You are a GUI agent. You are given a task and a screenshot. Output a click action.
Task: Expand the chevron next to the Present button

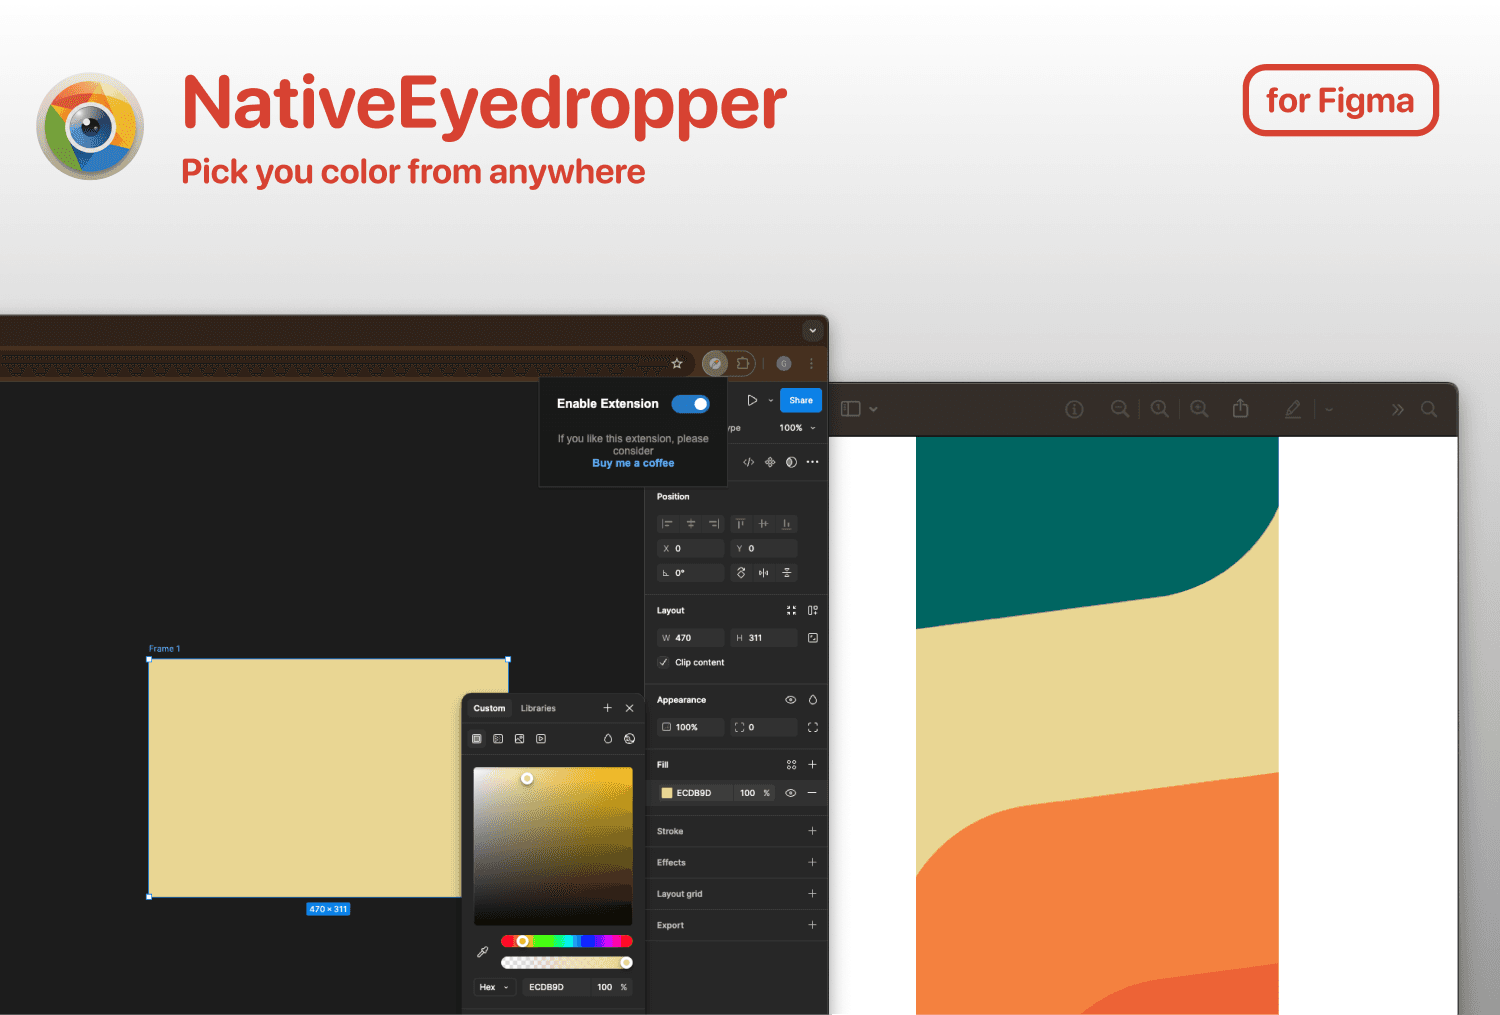tap(770, 399)
